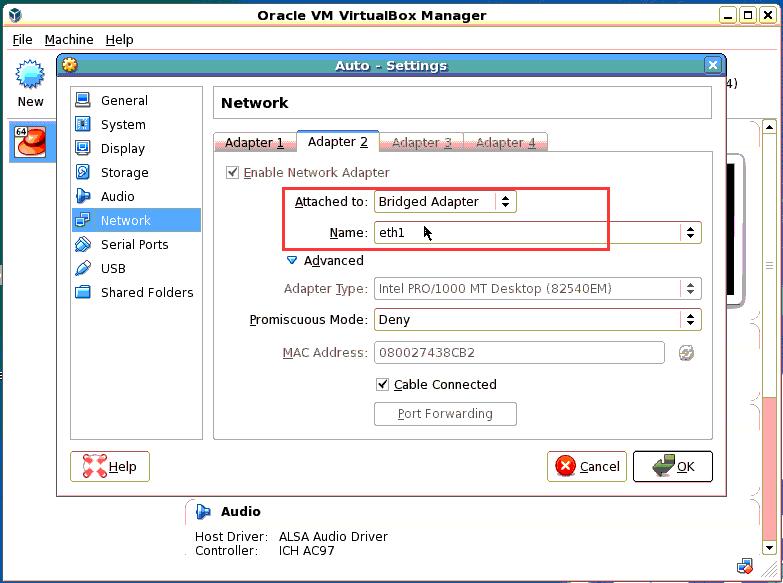Uncheck the Cable Connected checkbox

[382, 384]
